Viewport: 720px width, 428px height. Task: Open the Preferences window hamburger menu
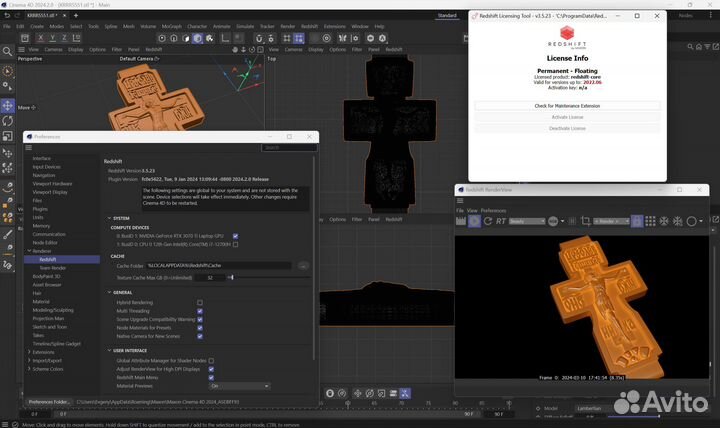click(x=29, y=147)
